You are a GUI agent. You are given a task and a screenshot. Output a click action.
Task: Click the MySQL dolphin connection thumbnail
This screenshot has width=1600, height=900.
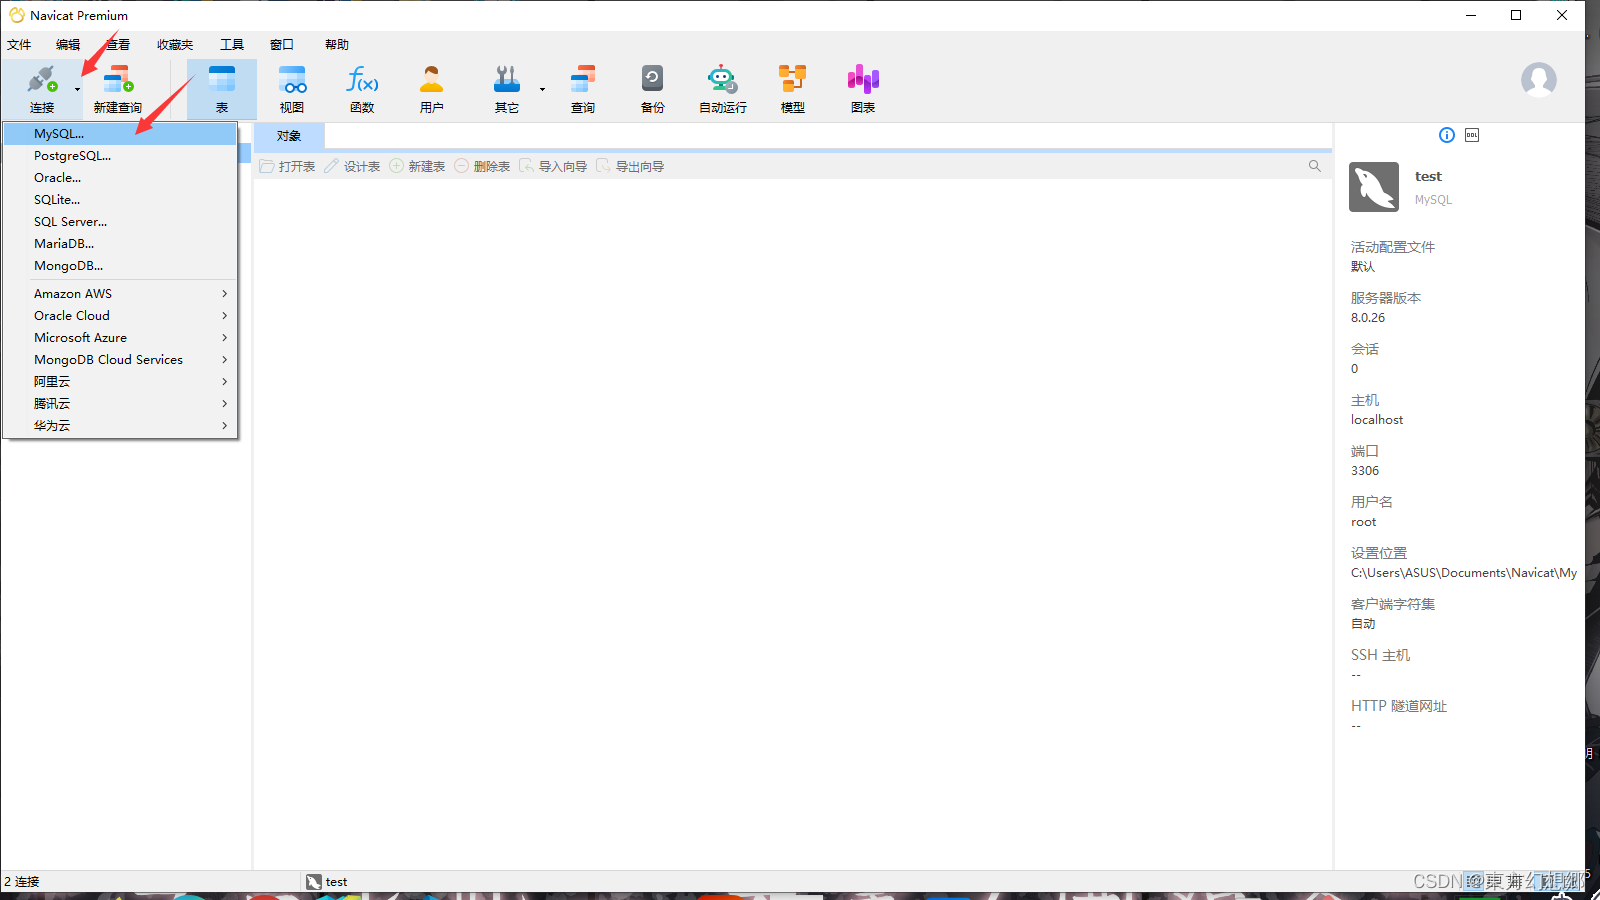(x=1374, y=187)
